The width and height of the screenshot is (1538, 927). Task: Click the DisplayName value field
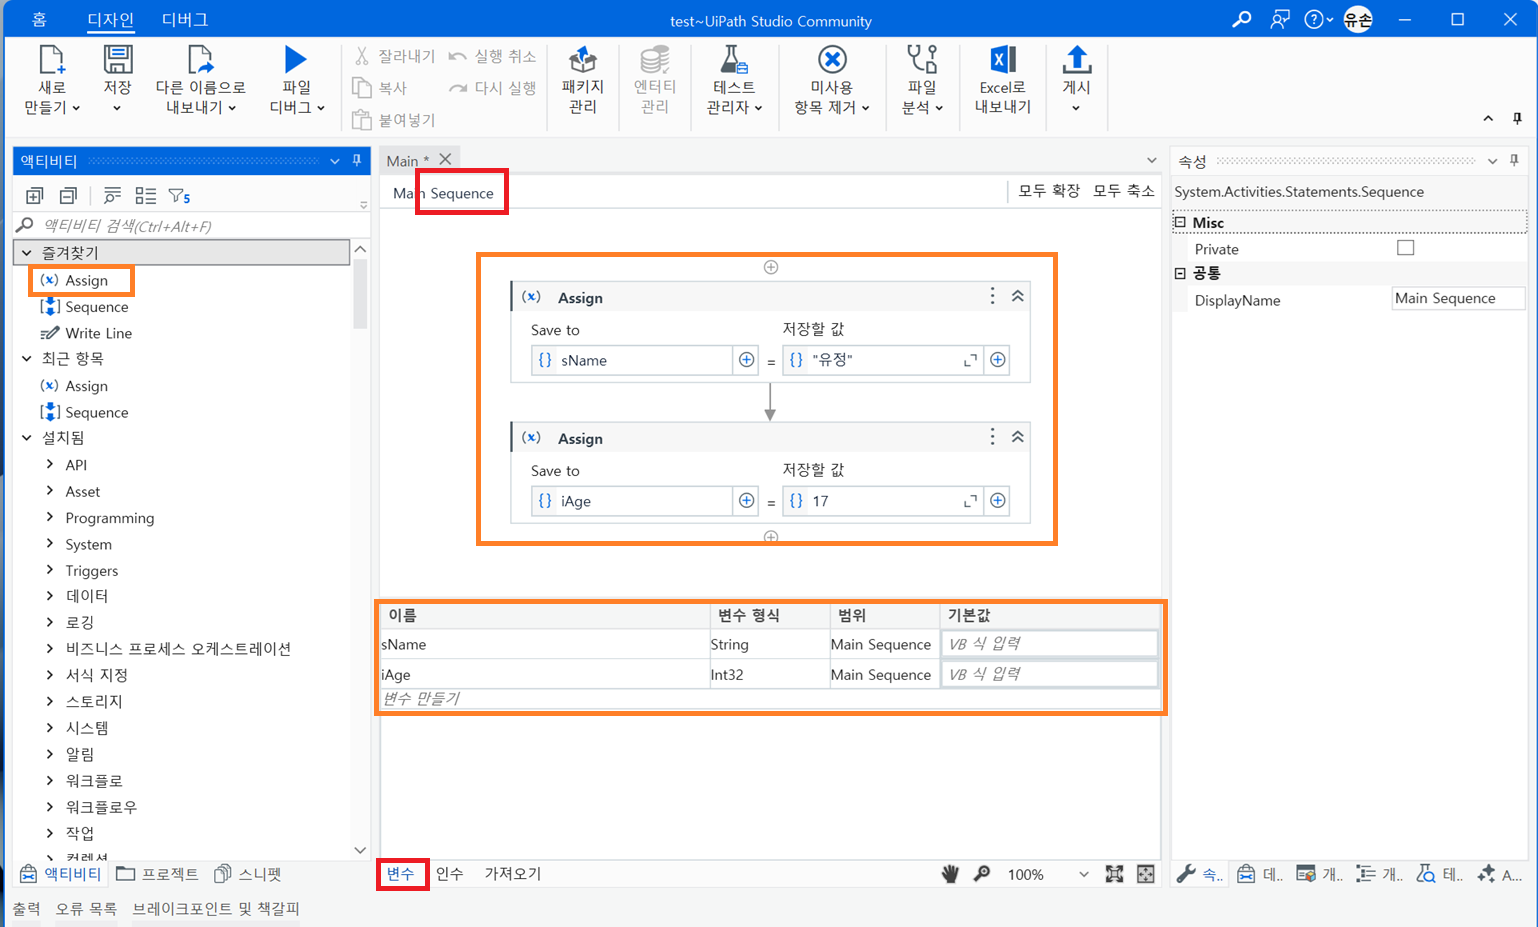pyautogui.click(x=1458, y=299)
